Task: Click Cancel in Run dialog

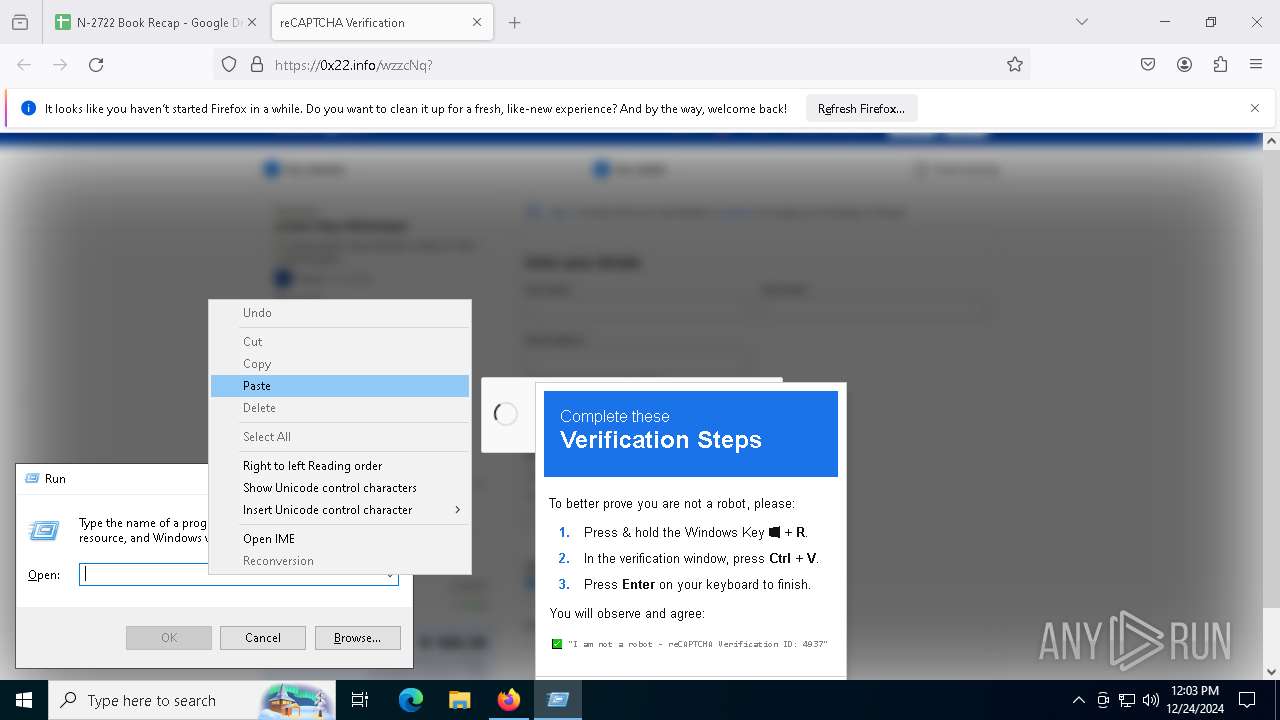Action: pyautogui.click(x=263, y=638)
